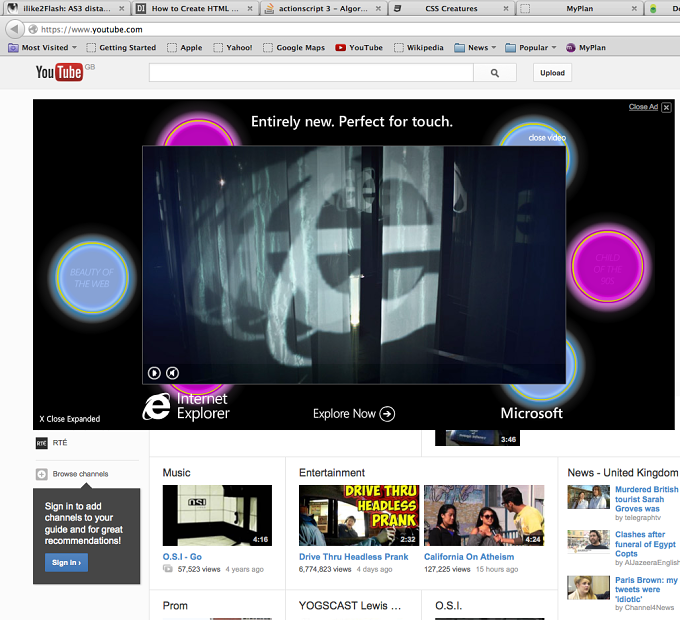Click the YouTube logo

pos(59,72)
